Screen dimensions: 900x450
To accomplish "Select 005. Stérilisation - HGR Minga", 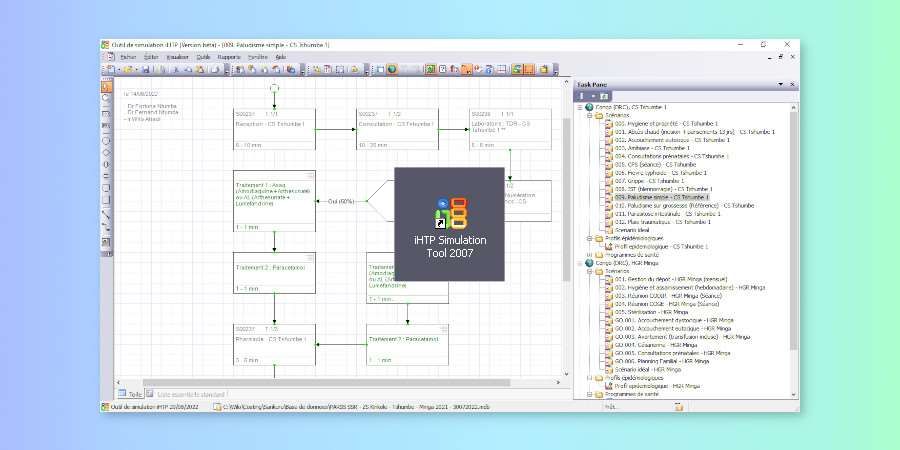I will click(x=651, y=312).
